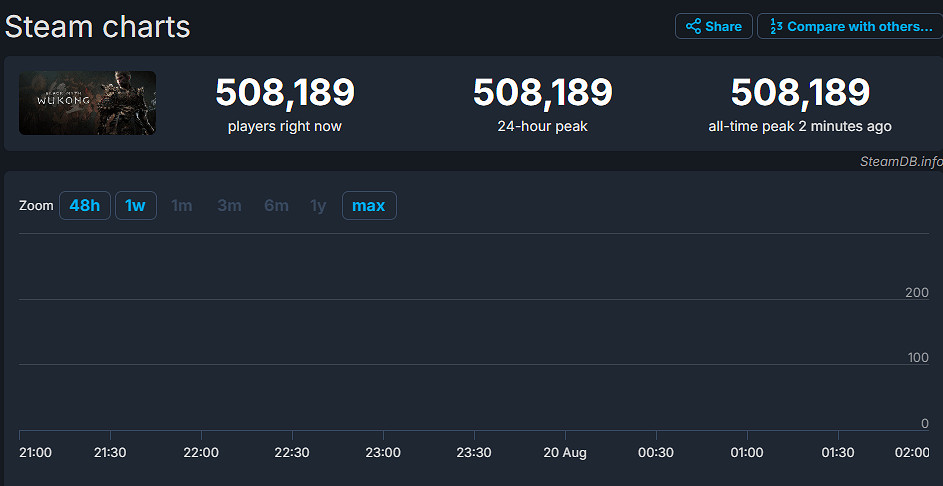Set chart zoom to 48h
The height and width of the screenshot is (486, 943).
85,206
